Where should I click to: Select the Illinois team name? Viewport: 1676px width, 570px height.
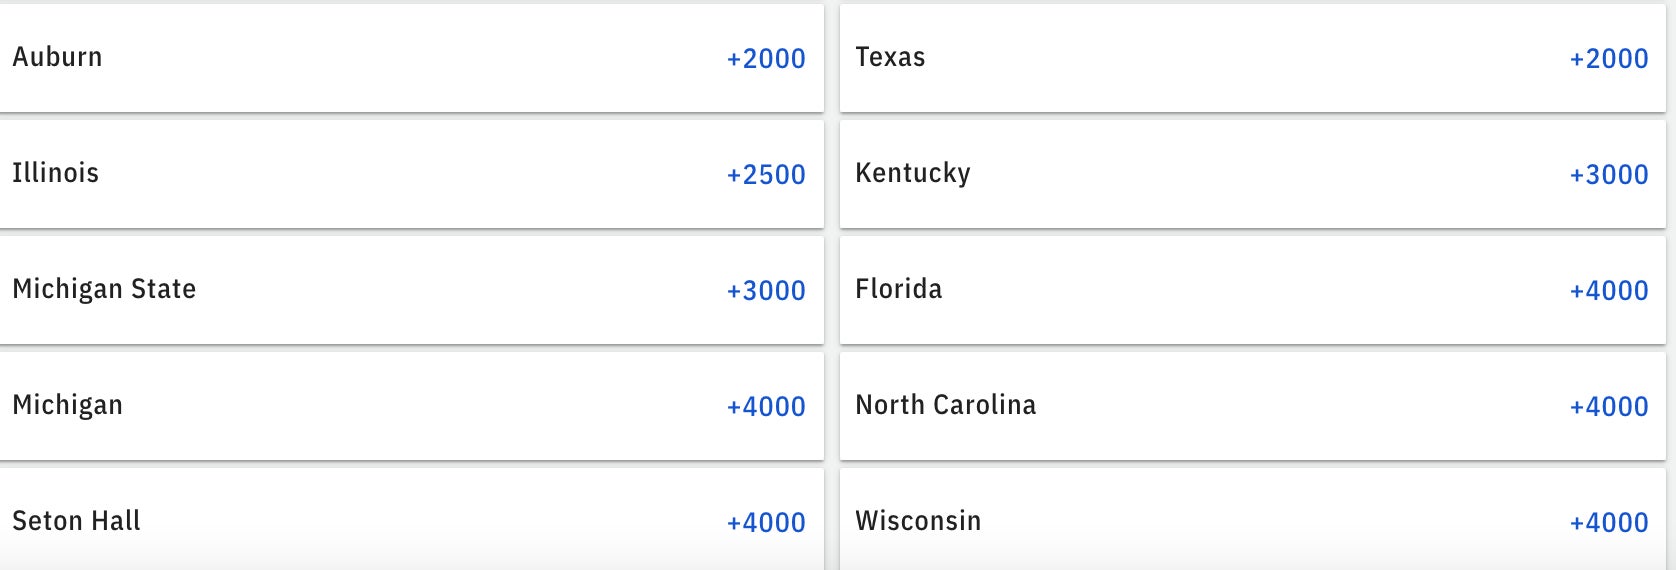(55, 173)
